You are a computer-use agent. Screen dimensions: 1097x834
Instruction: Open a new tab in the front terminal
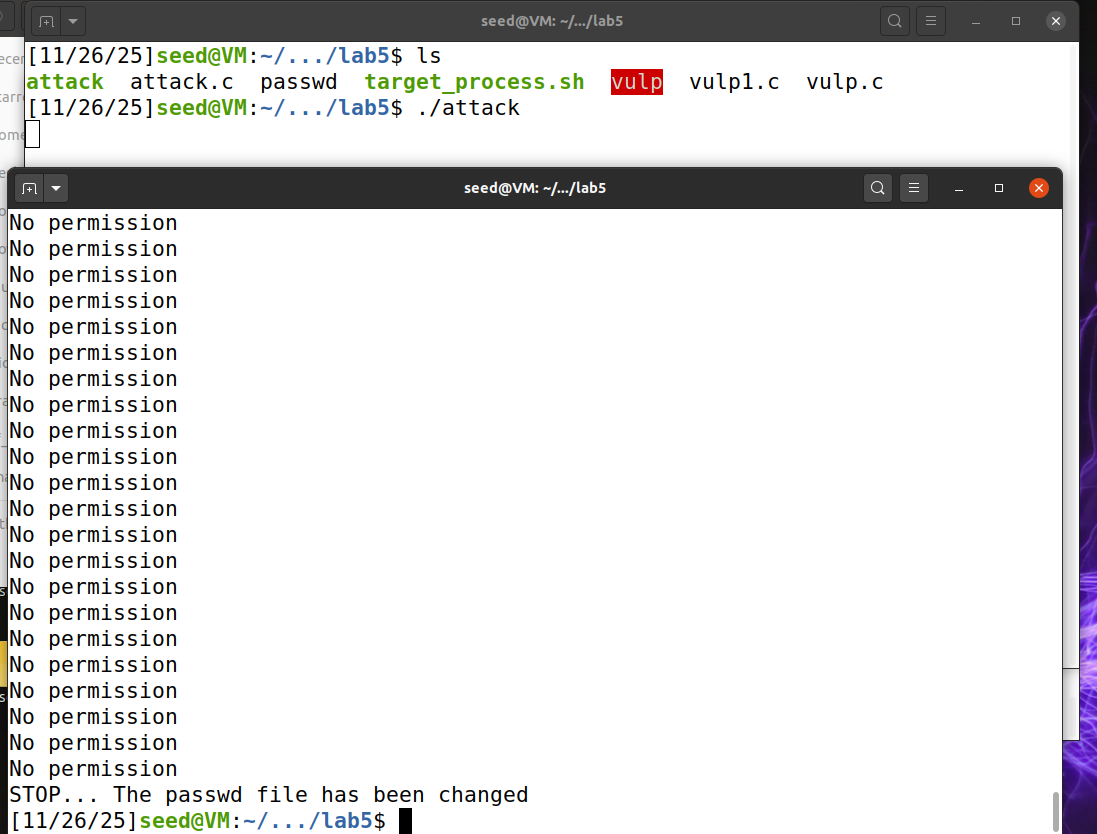[29, 188]
